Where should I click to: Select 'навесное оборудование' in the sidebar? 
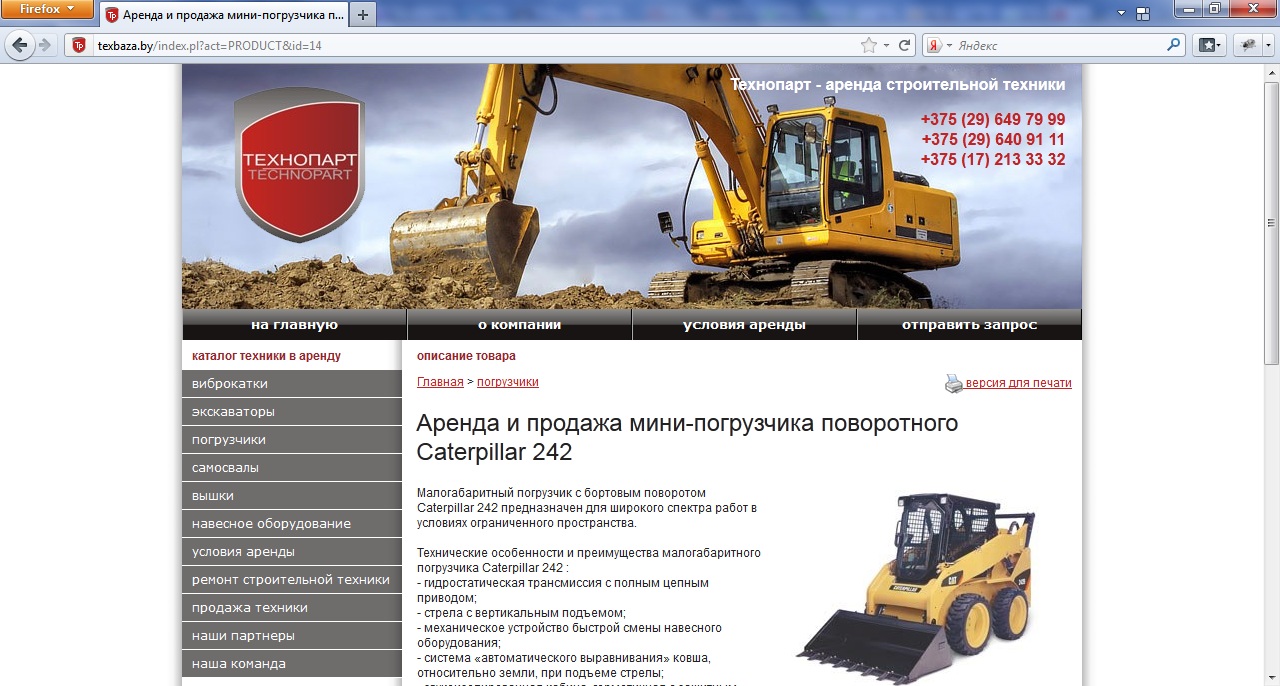point(292,524)
